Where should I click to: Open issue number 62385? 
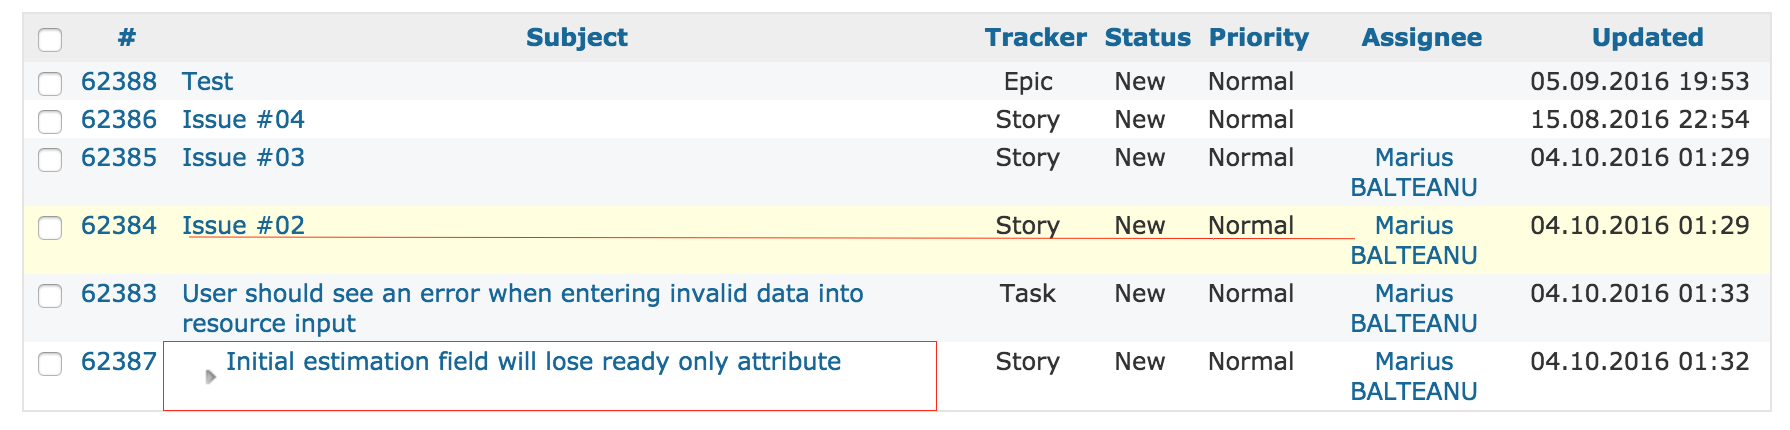[x=119, y=158]
